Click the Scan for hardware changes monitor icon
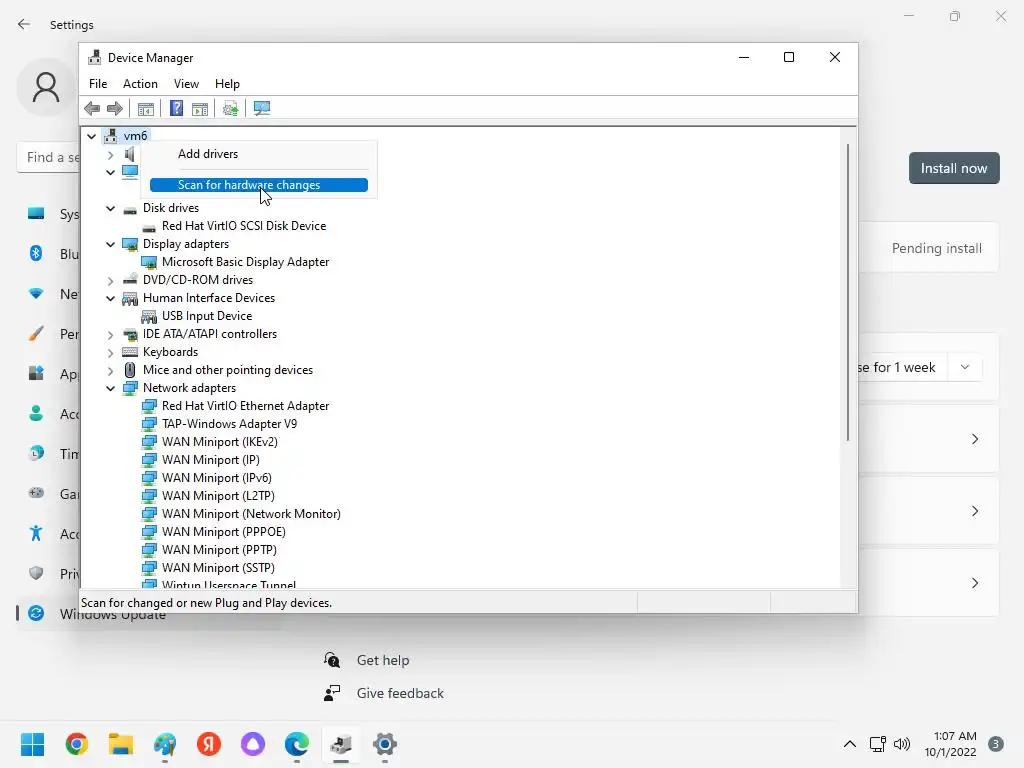 tap(262, 108)
